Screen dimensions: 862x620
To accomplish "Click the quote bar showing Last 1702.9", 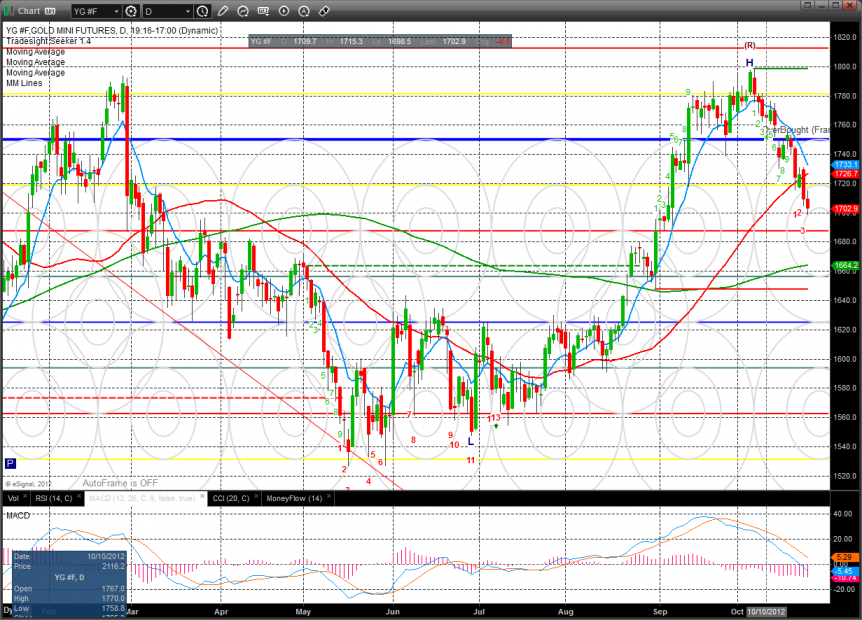I will [380, 41].
